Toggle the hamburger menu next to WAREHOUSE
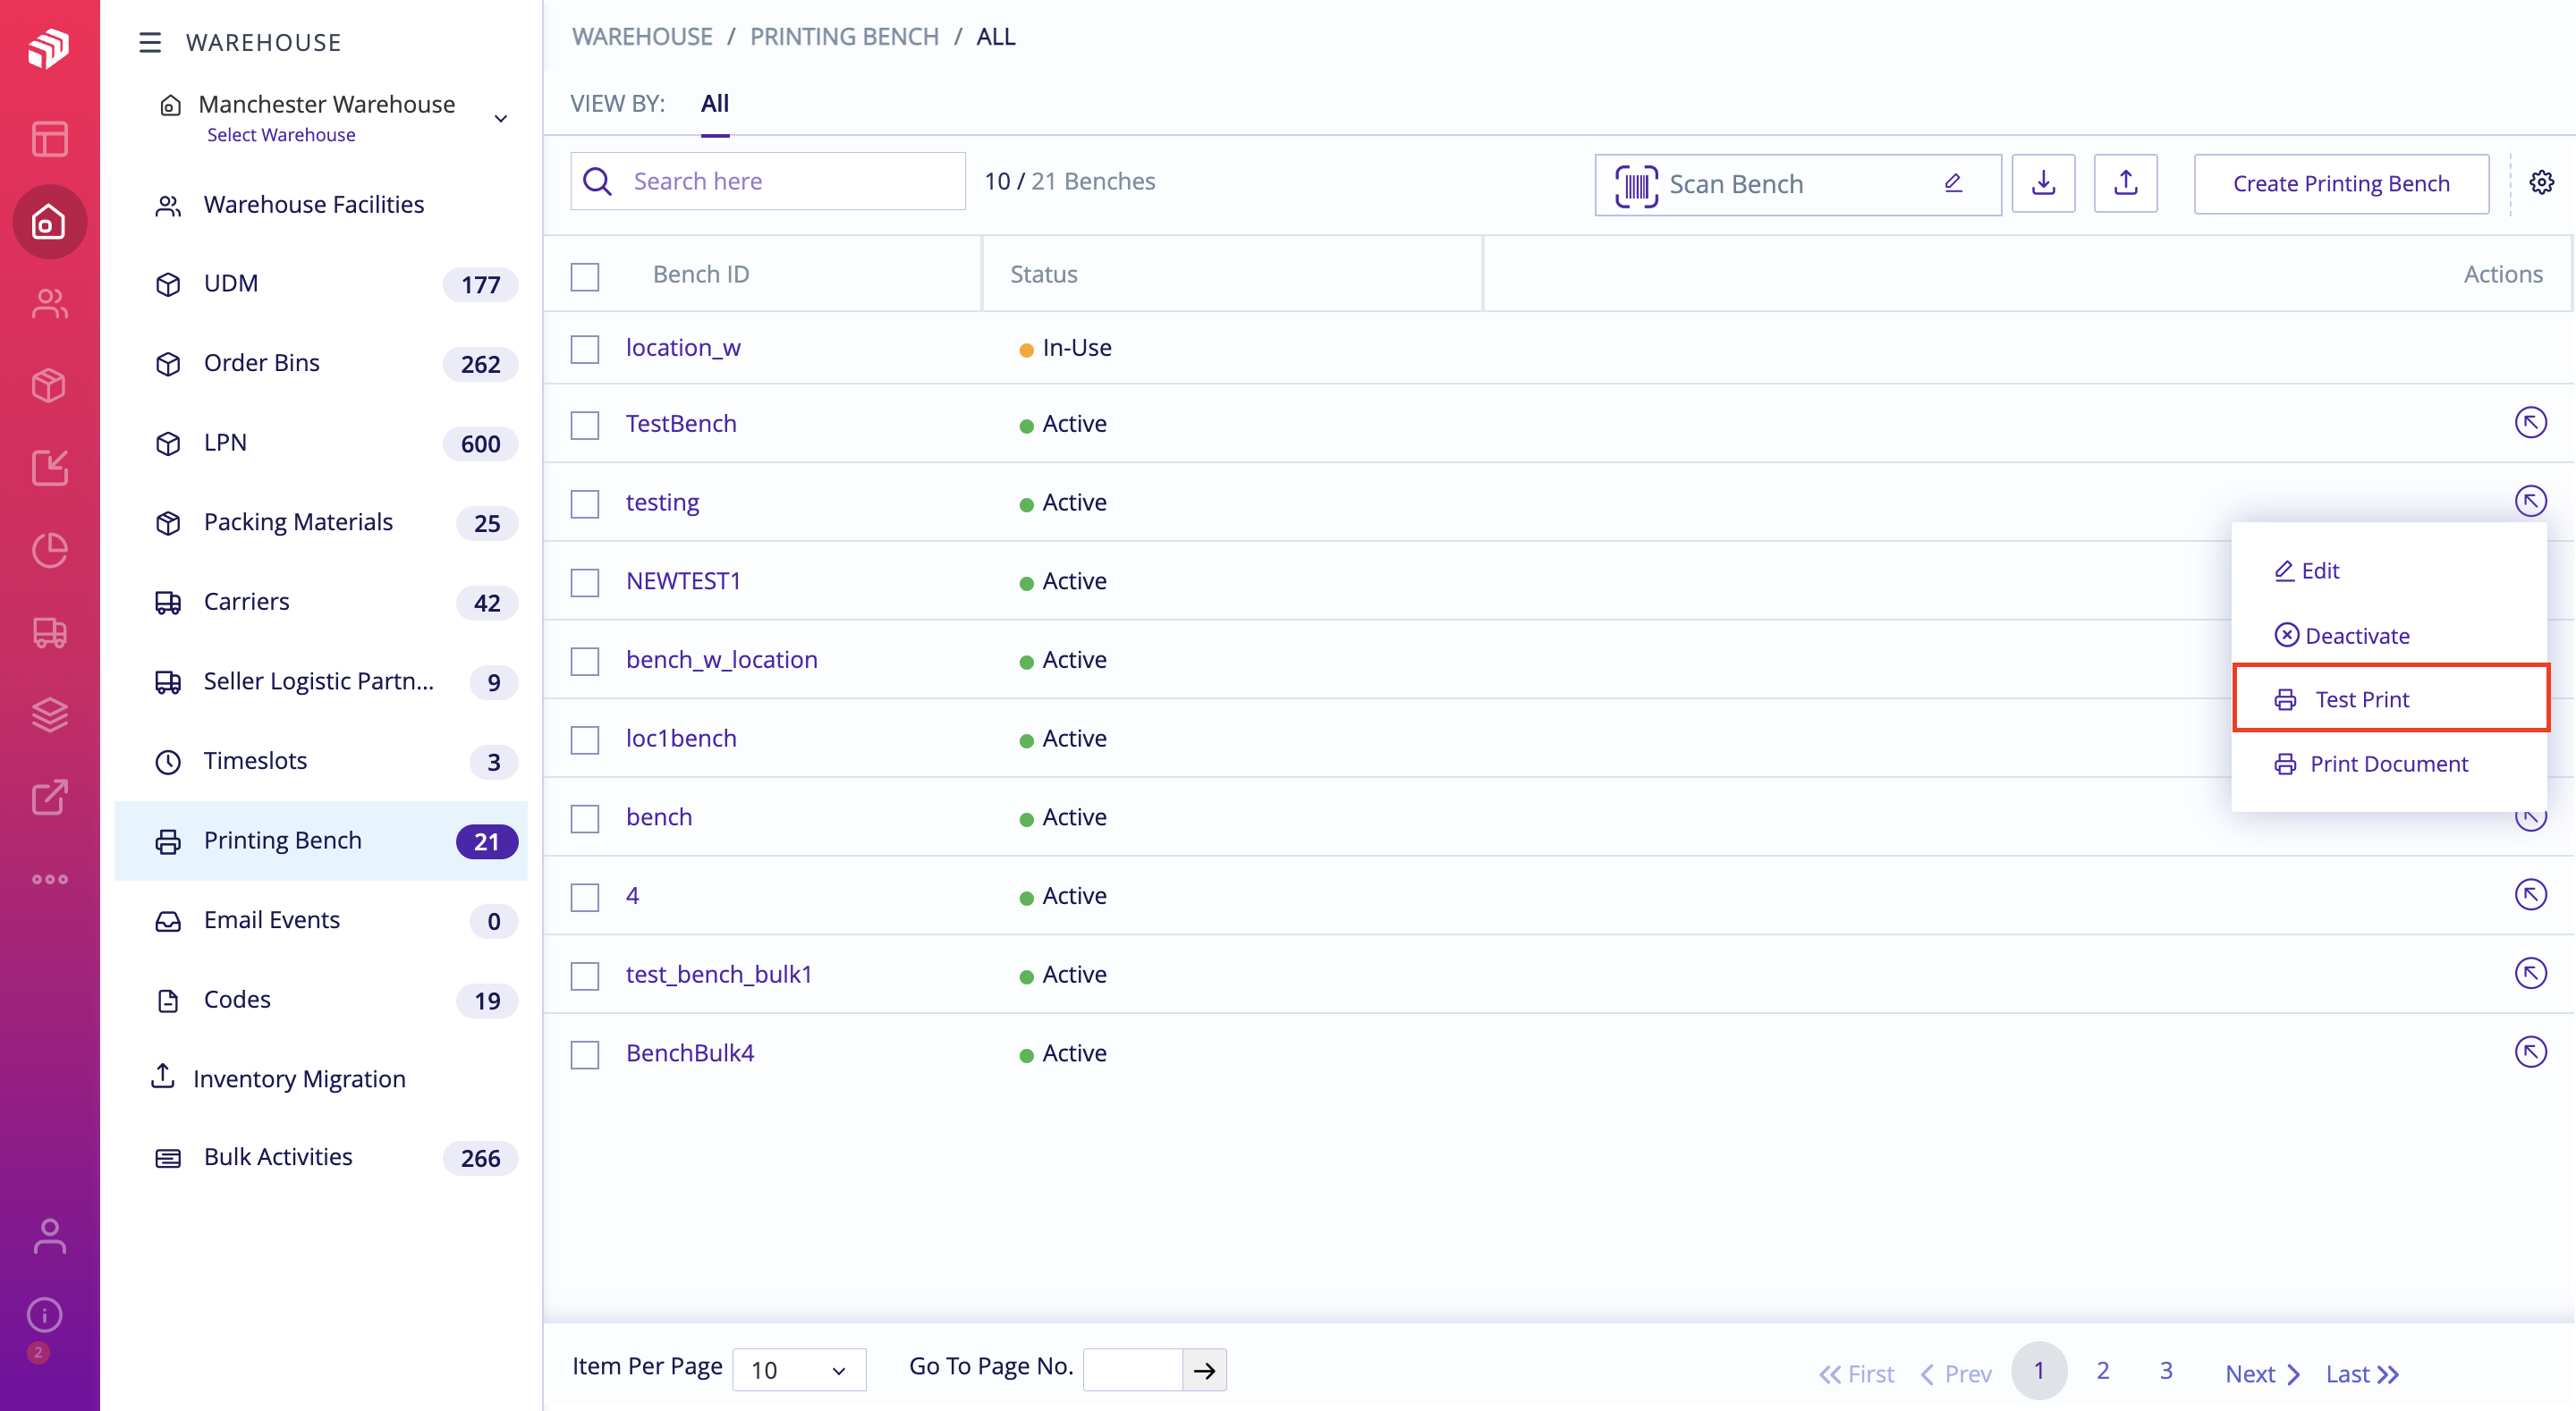This screenshot has width=2576, height=1411. tap(150, 42)
